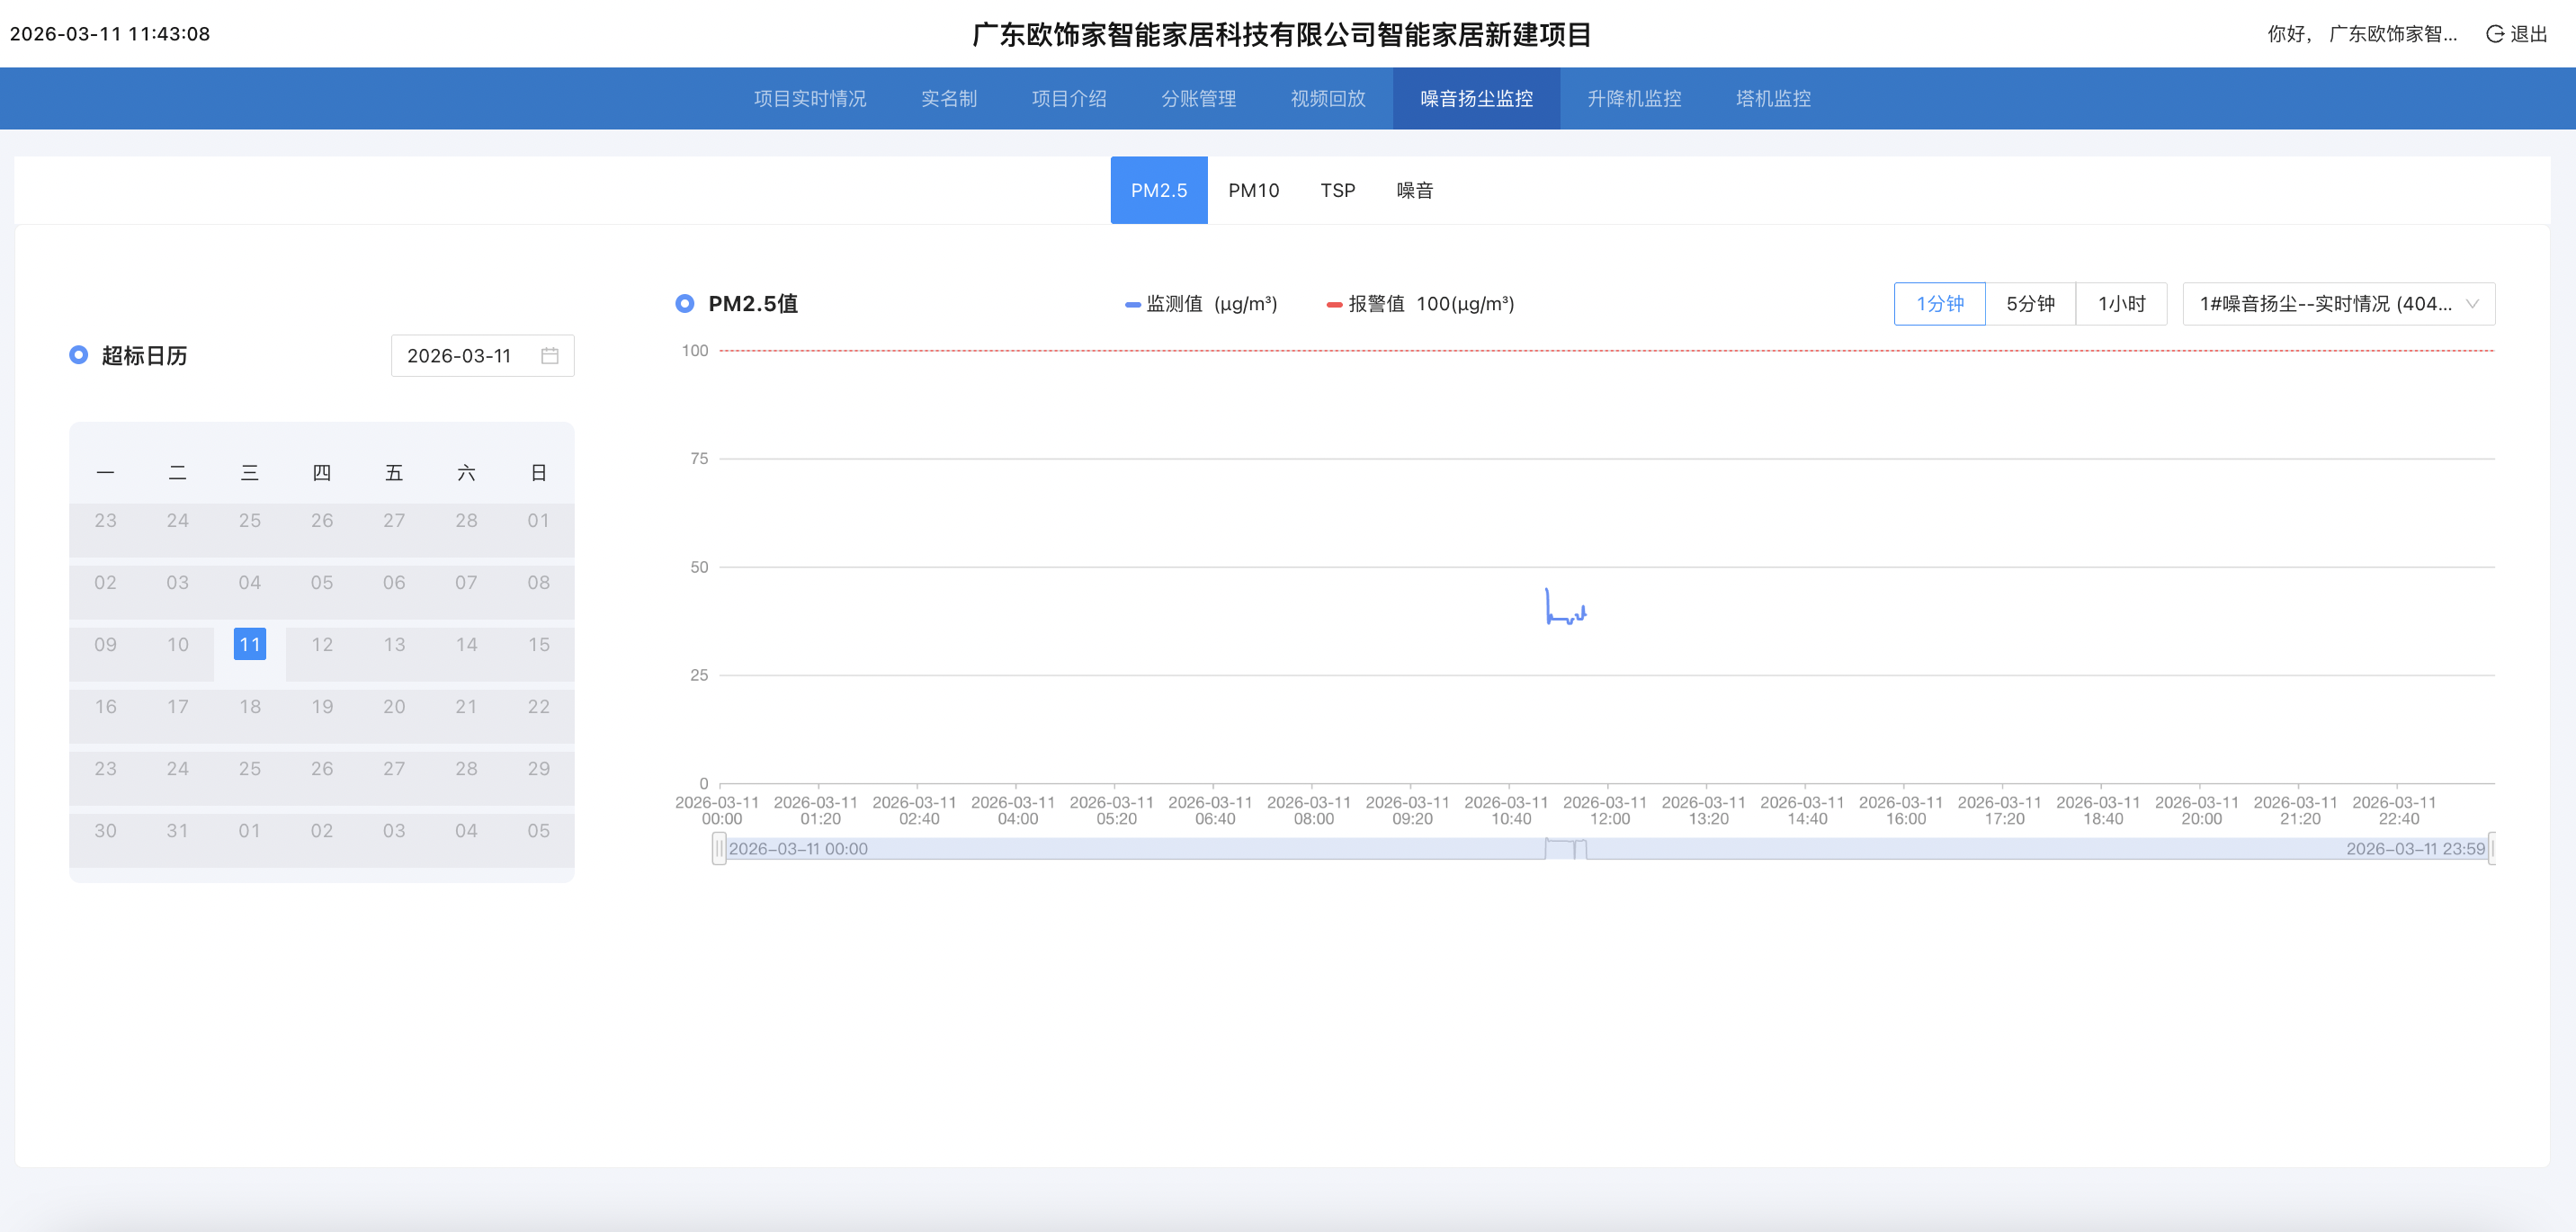Screen dimensions: 2576x1232
Task: Switch to the 噪音 tab
Action: coord(1414,190)
